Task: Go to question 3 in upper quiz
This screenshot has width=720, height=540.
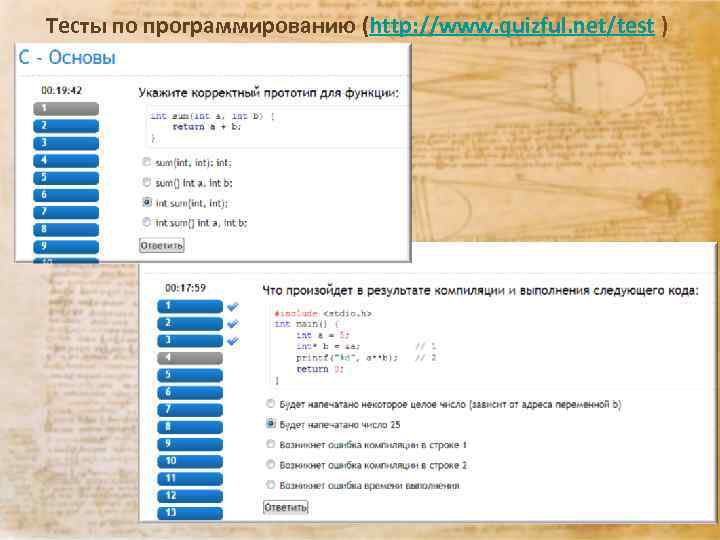Action: pyautogui.click(x=66, y=143)
